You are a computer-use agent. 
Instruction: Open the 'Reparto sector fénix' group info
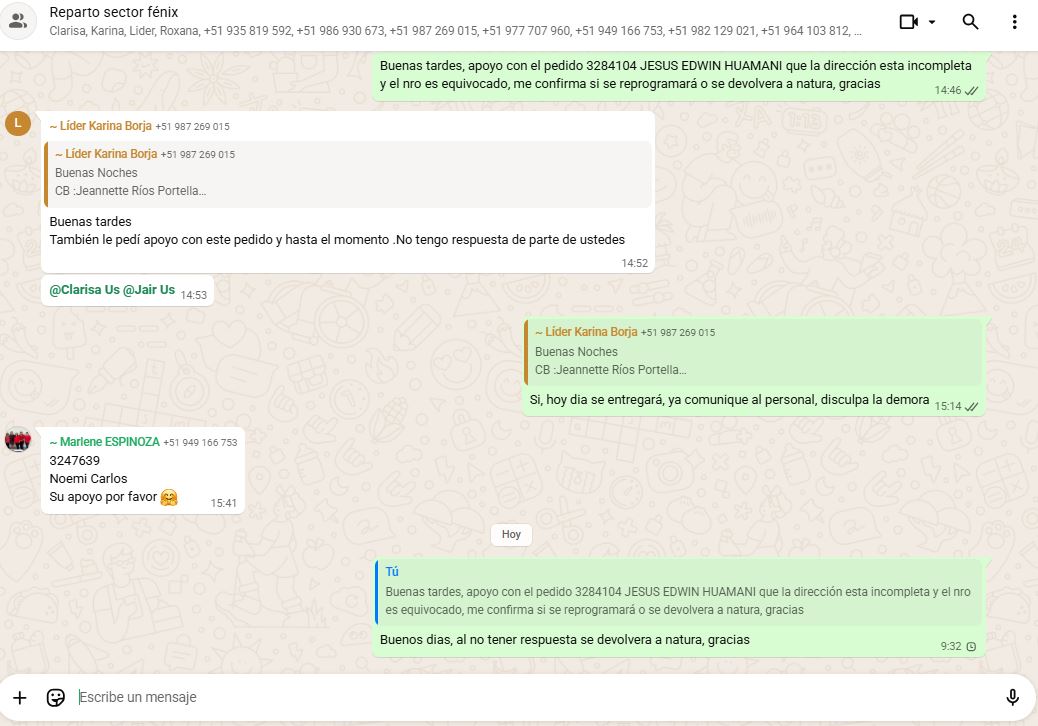click(x=114, y=13)
